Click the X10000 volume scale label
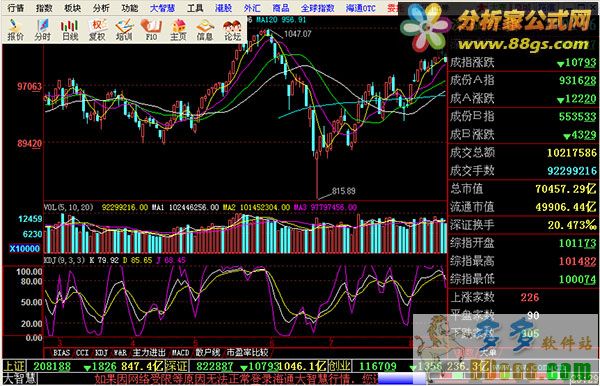The width and height of the screenshot is (600, 386). (24, 249)
